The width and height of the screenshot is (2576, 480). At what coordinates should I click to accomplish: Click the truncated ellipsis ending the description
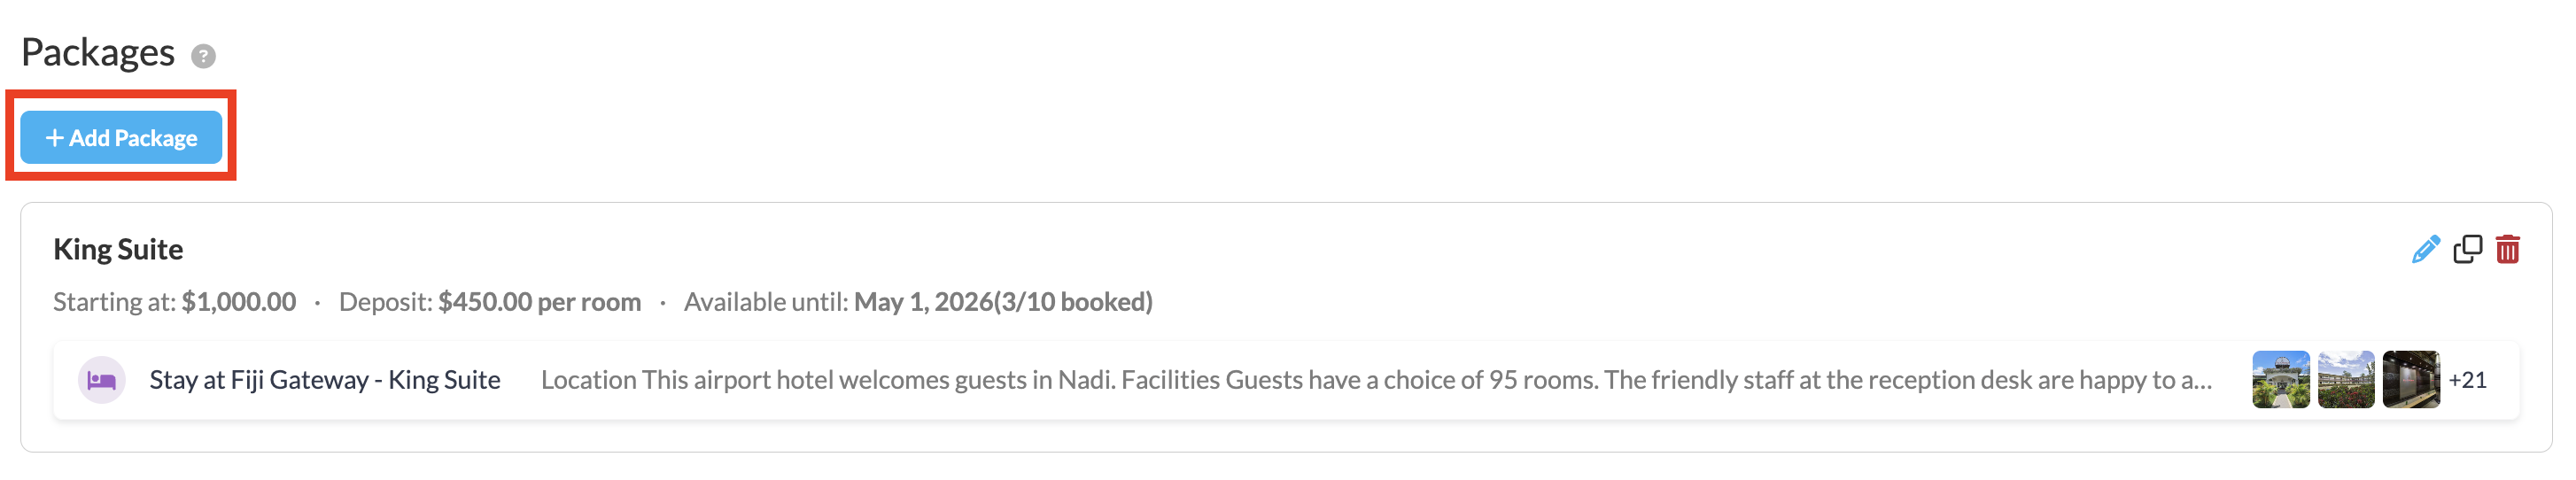(2202, 382)
